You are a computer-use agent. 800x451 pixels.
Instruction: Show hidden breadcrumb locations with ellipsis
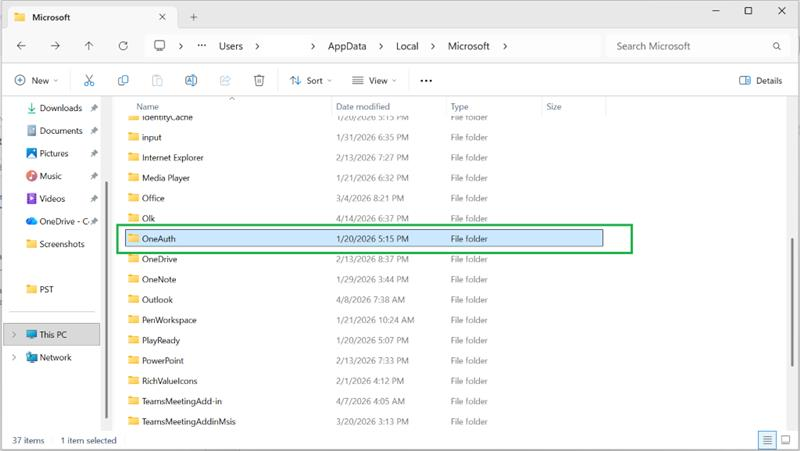pos(202,45)
